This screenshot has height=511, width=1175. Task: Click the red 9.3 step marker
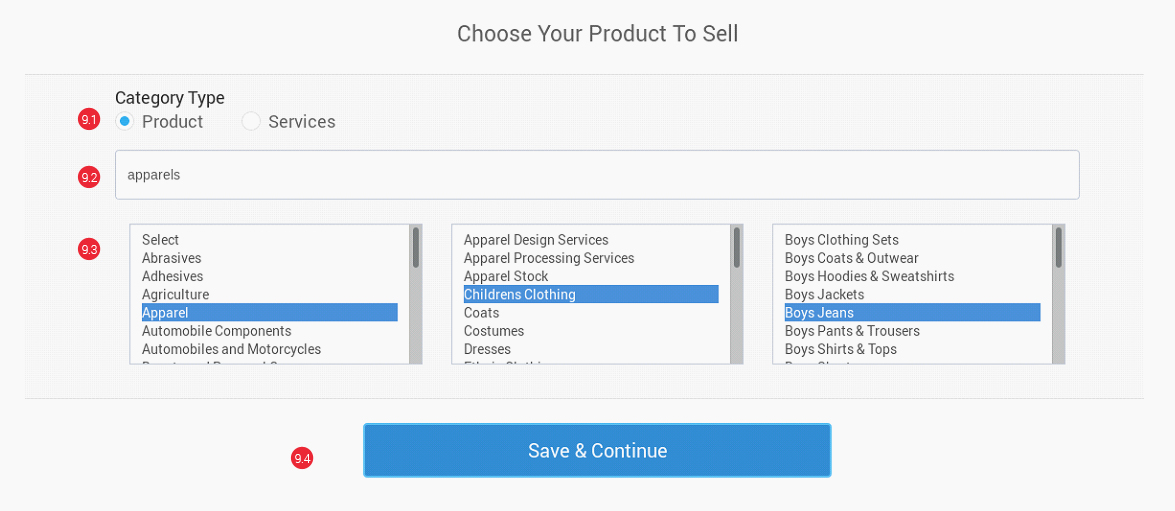click(x=89, y=249)
